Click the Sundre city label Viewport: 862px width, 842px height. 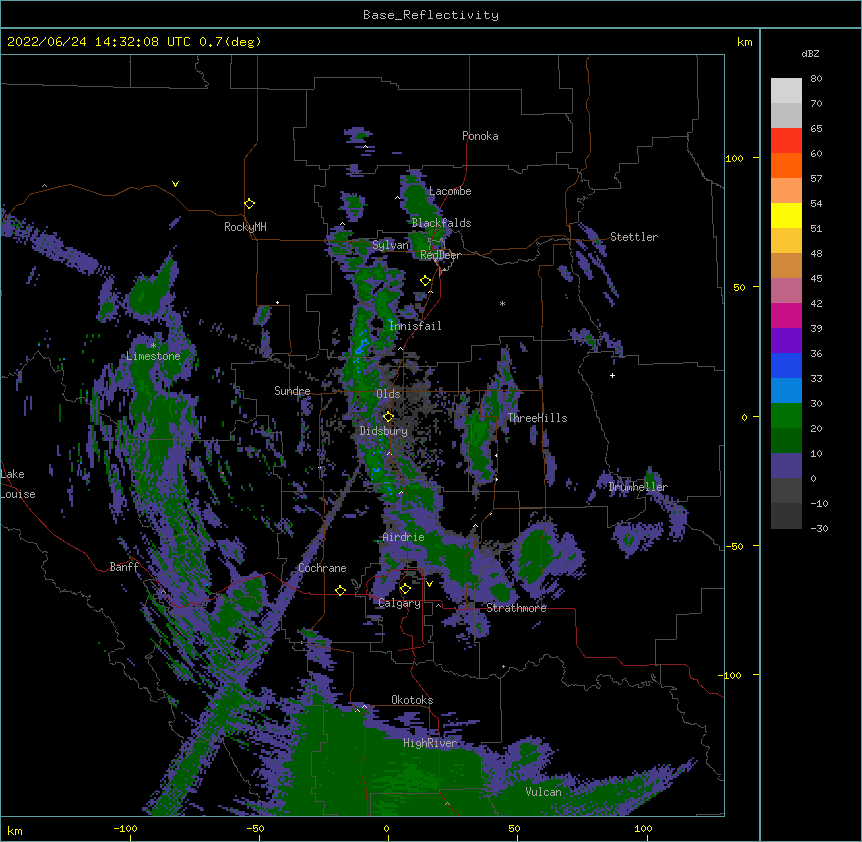click(x=292, y=391)
